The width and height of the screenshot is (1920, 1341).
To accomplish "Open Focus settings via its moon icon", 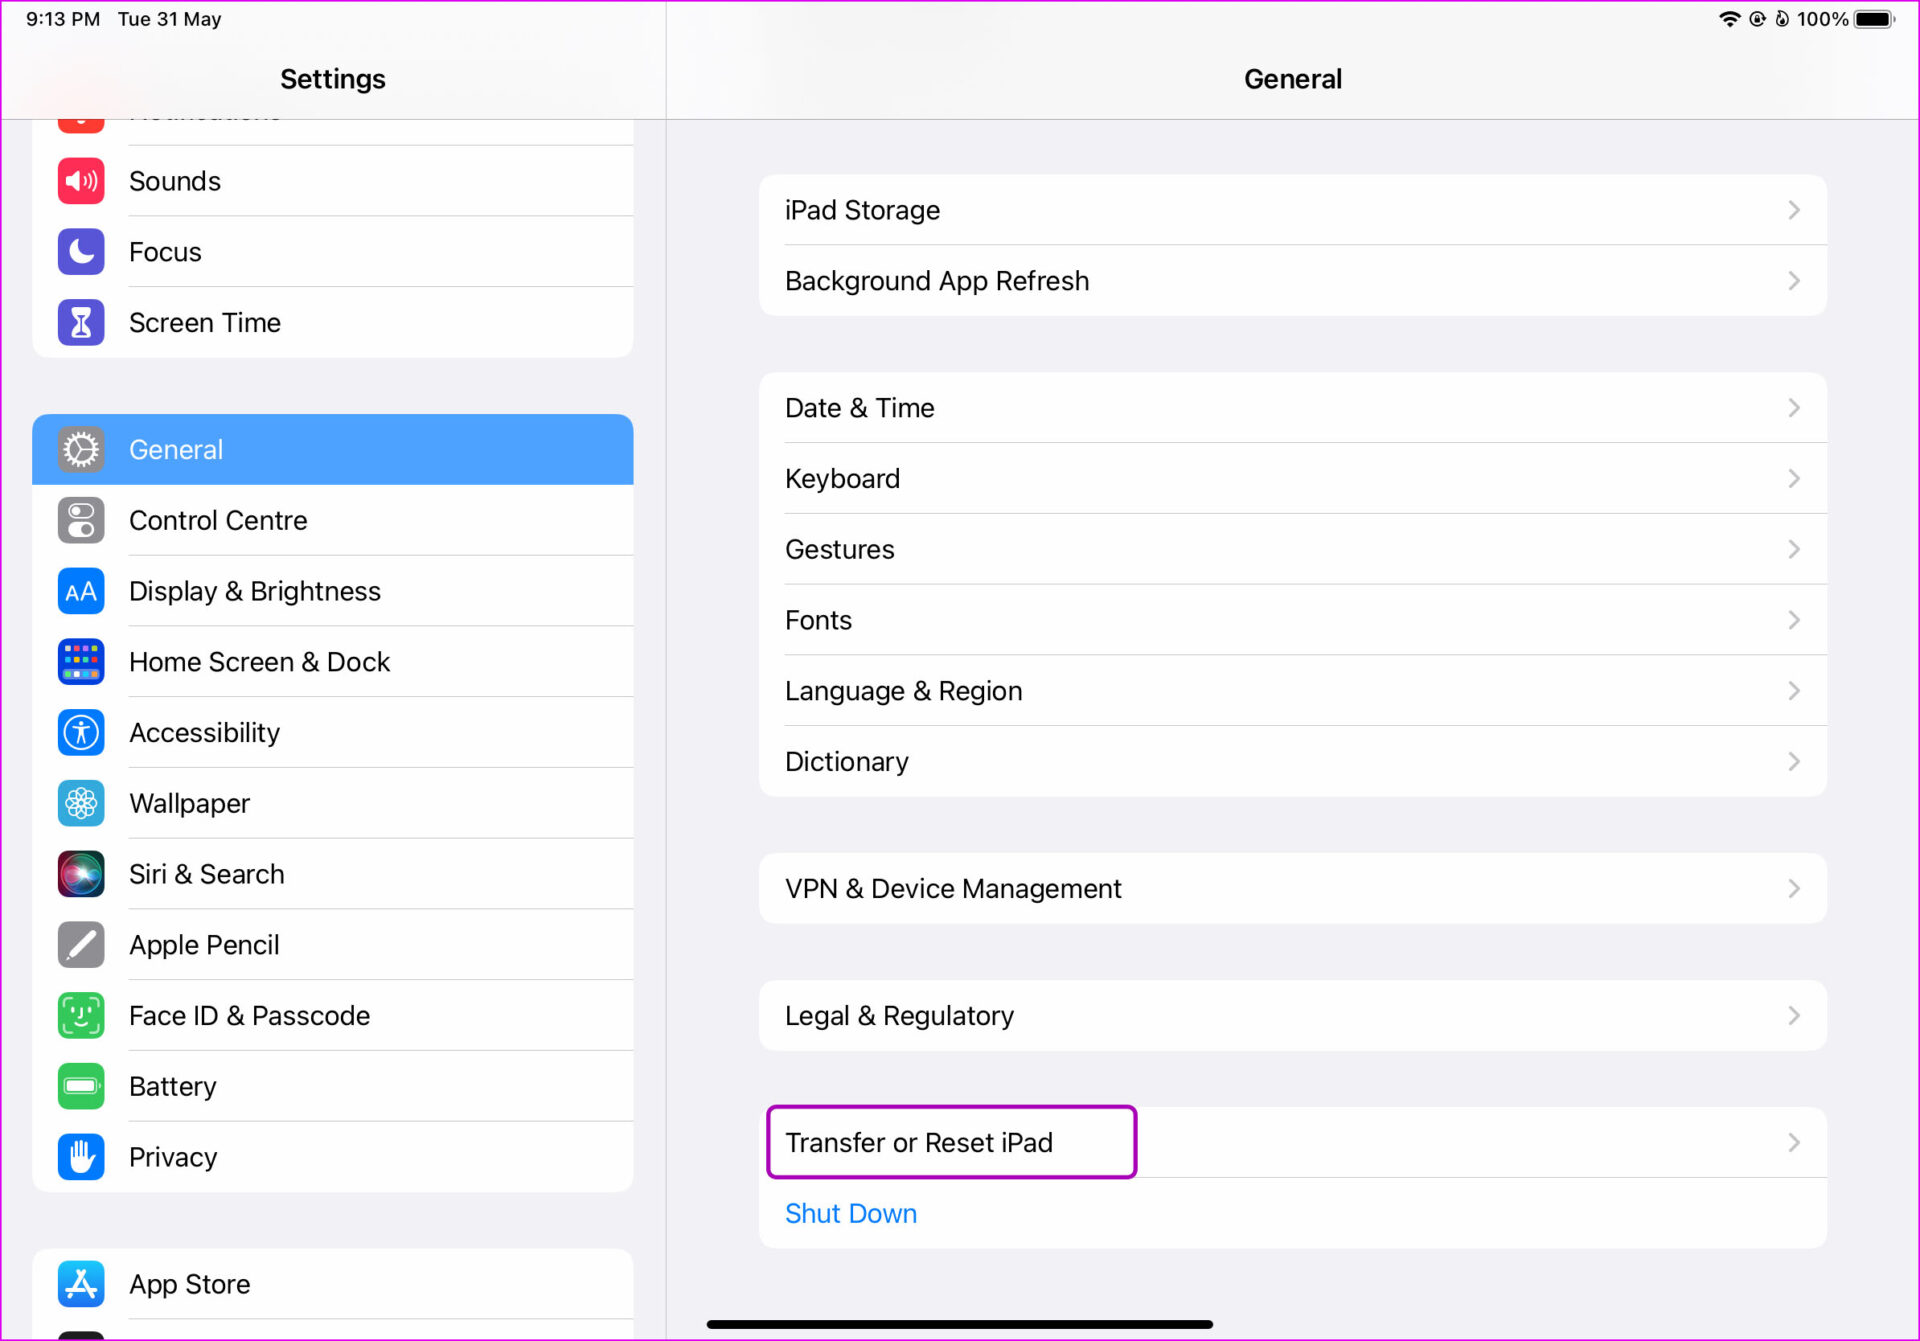I will (81, 252).
